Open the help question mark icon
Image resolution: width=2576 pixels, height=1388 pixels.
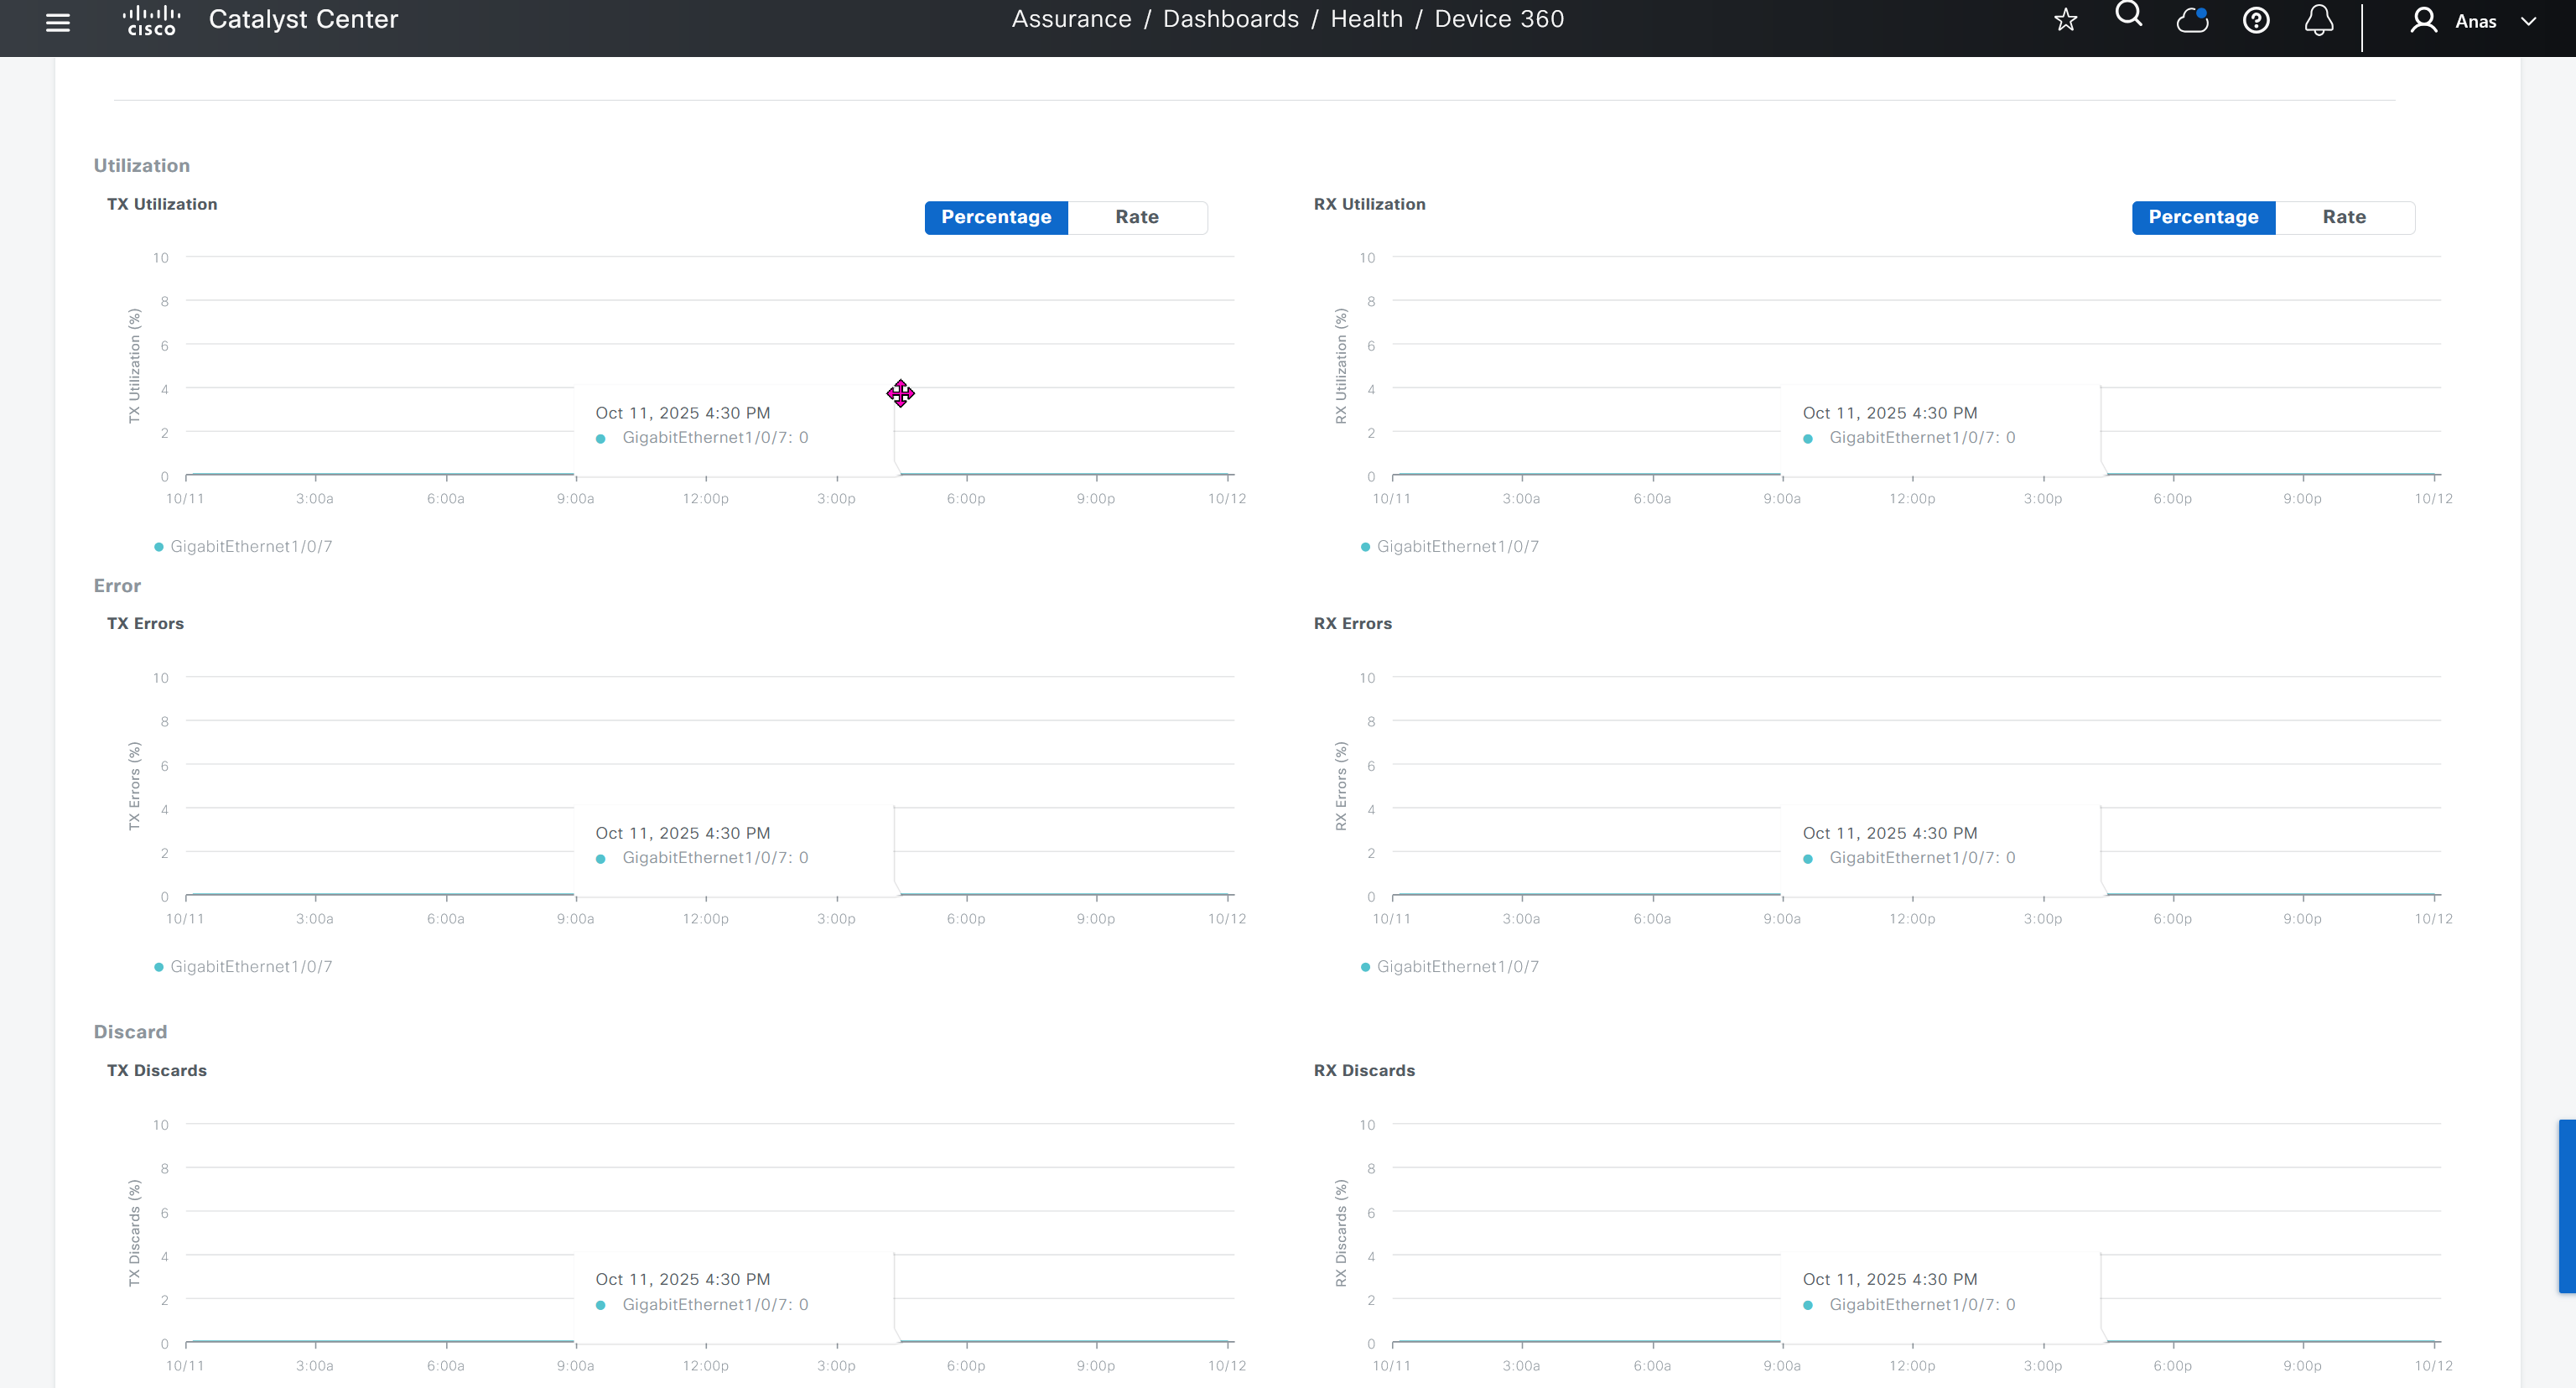point(2256,20)
